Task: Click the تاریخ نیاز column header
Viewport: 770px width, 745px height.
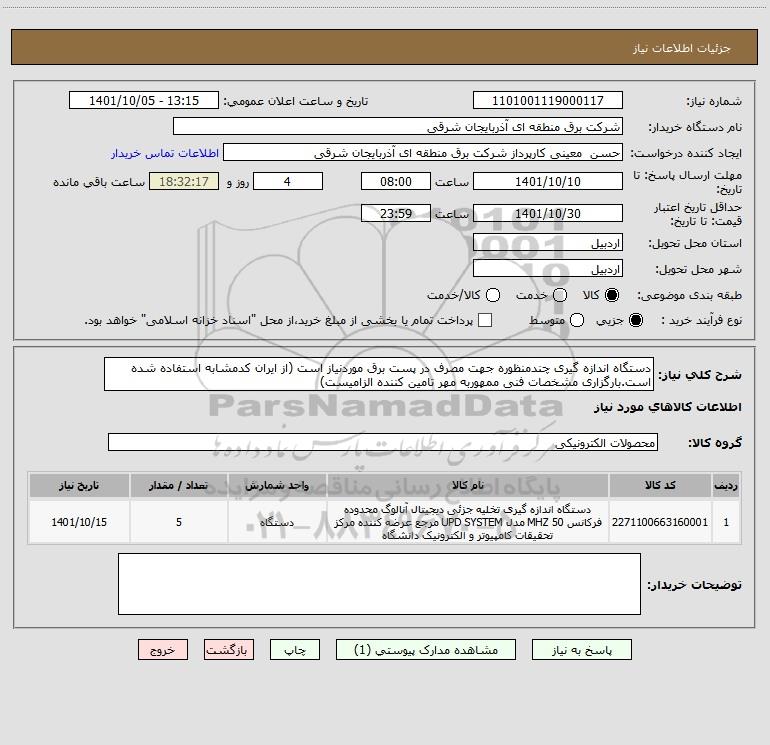Action: pyautogui.click(x=79, y=485)
